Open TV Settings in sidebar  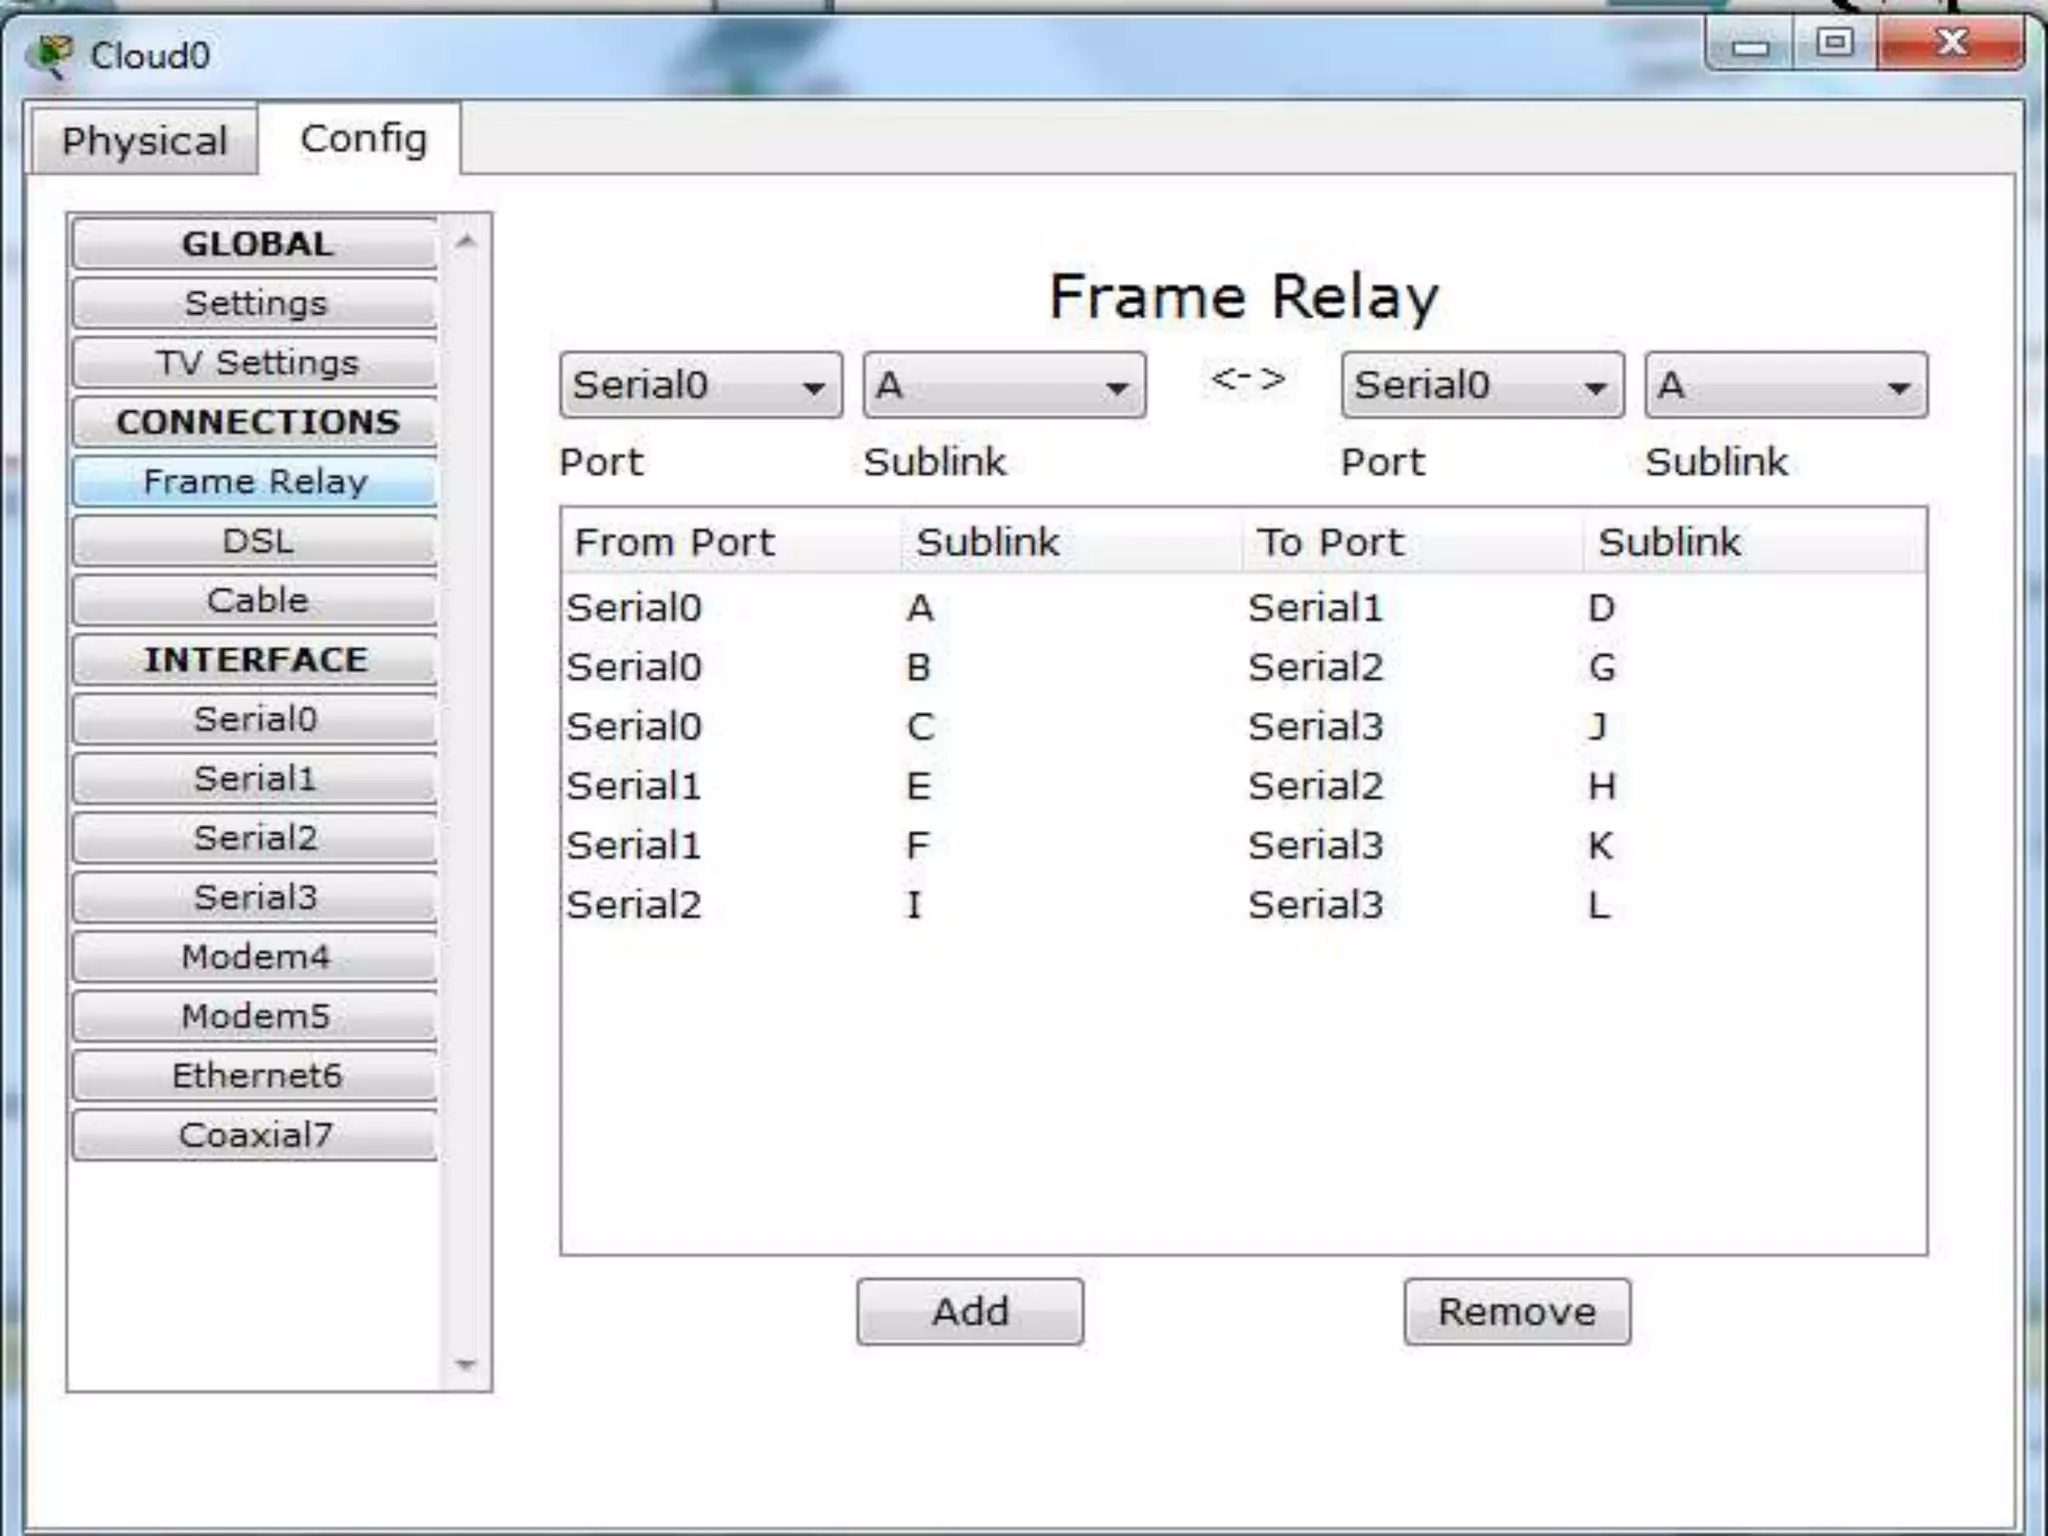click(256, 362)
